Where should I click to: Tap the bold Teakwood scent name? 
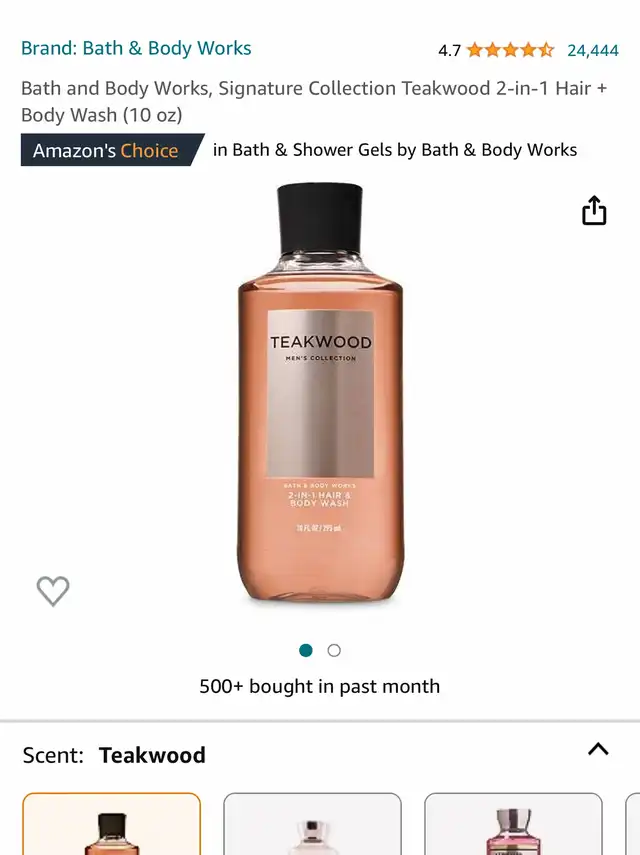click(x=152, y=755)
